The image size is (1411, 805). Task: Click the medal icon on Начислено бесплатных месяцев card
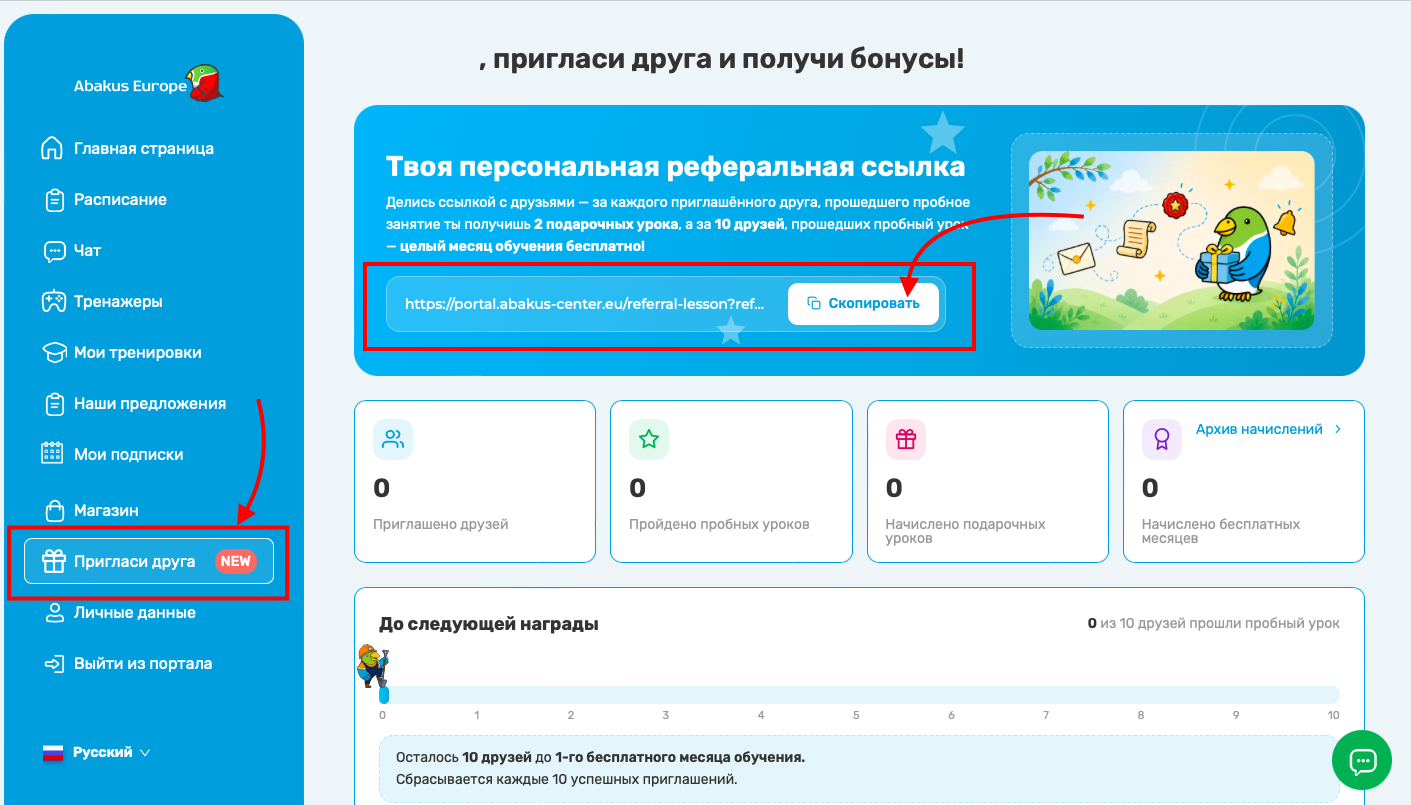tap(1162, 439)
